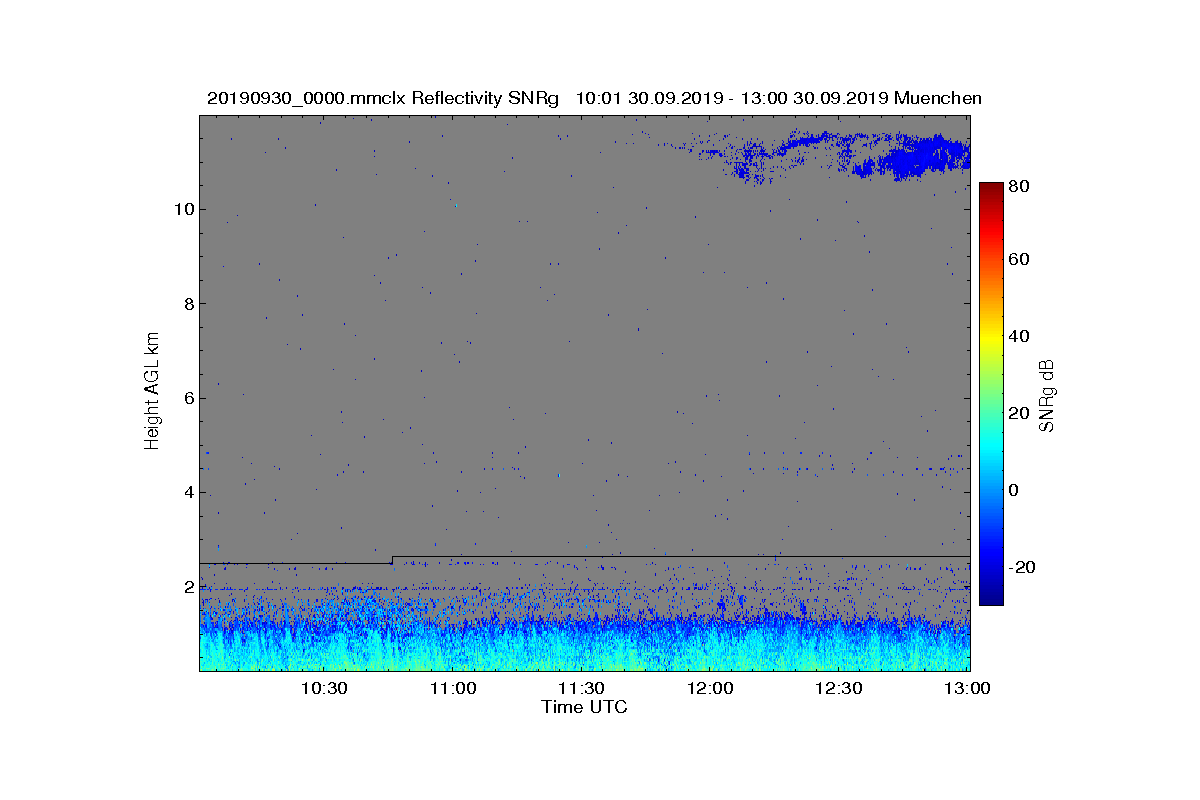
Task: Click the colorbar value '40'
Action: (x=1020, y=336)
